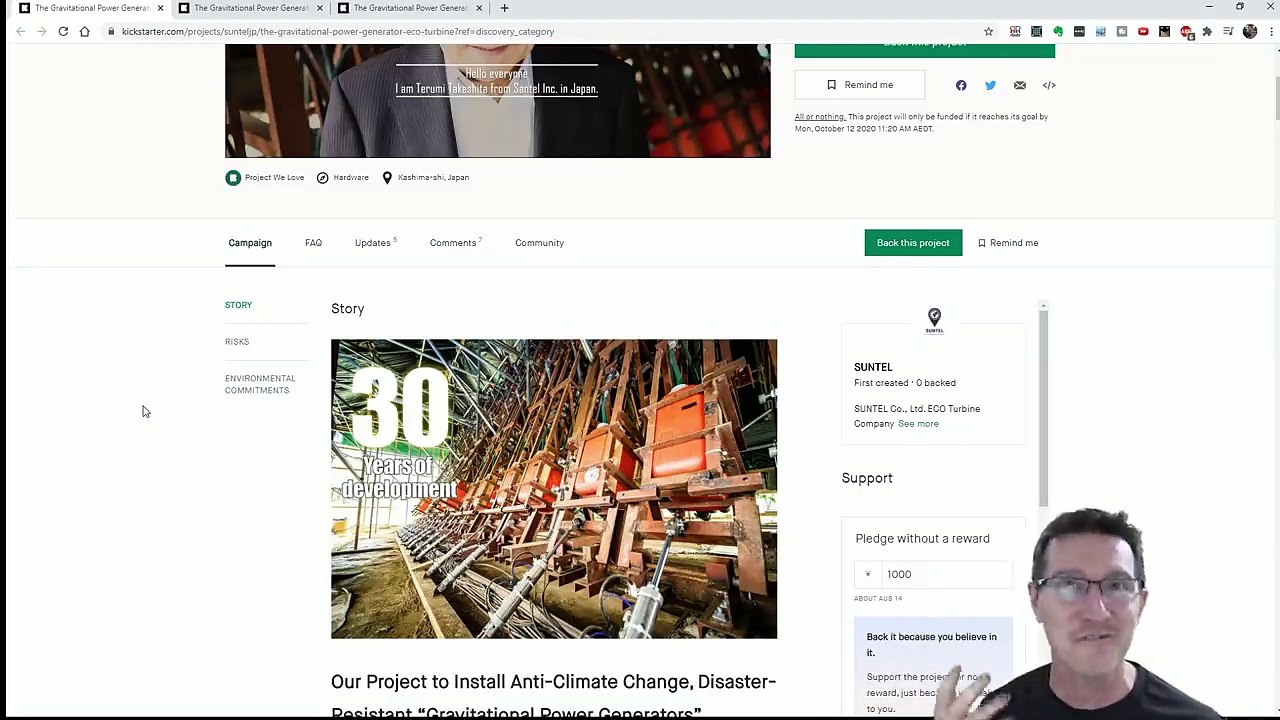
Task: Click the Support panel scrollbar
Action: tap(1043, 408)
